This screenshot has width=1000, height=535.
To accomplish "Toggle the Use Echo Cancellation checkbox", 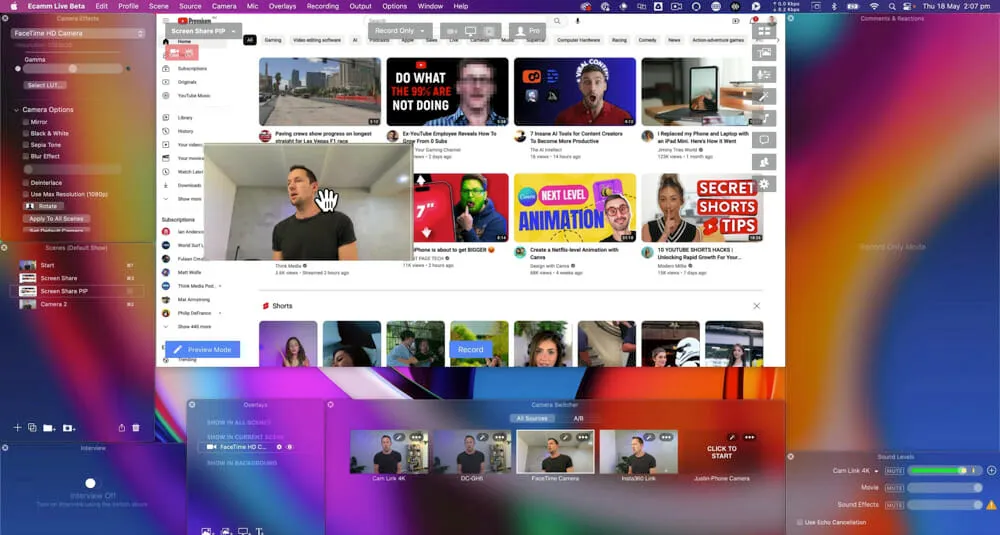I will [798, 522].
